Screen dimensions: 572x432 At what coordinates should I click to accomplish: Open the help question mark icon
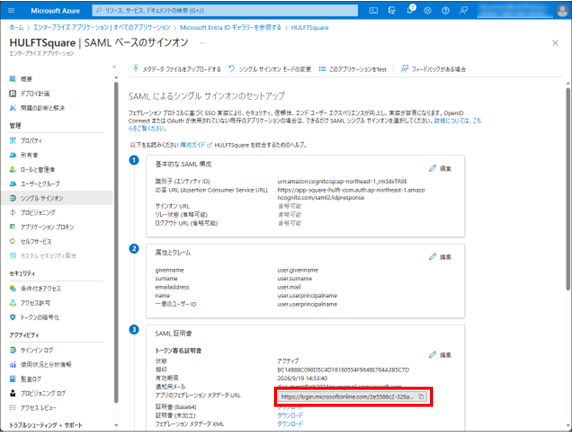[445, 11]
